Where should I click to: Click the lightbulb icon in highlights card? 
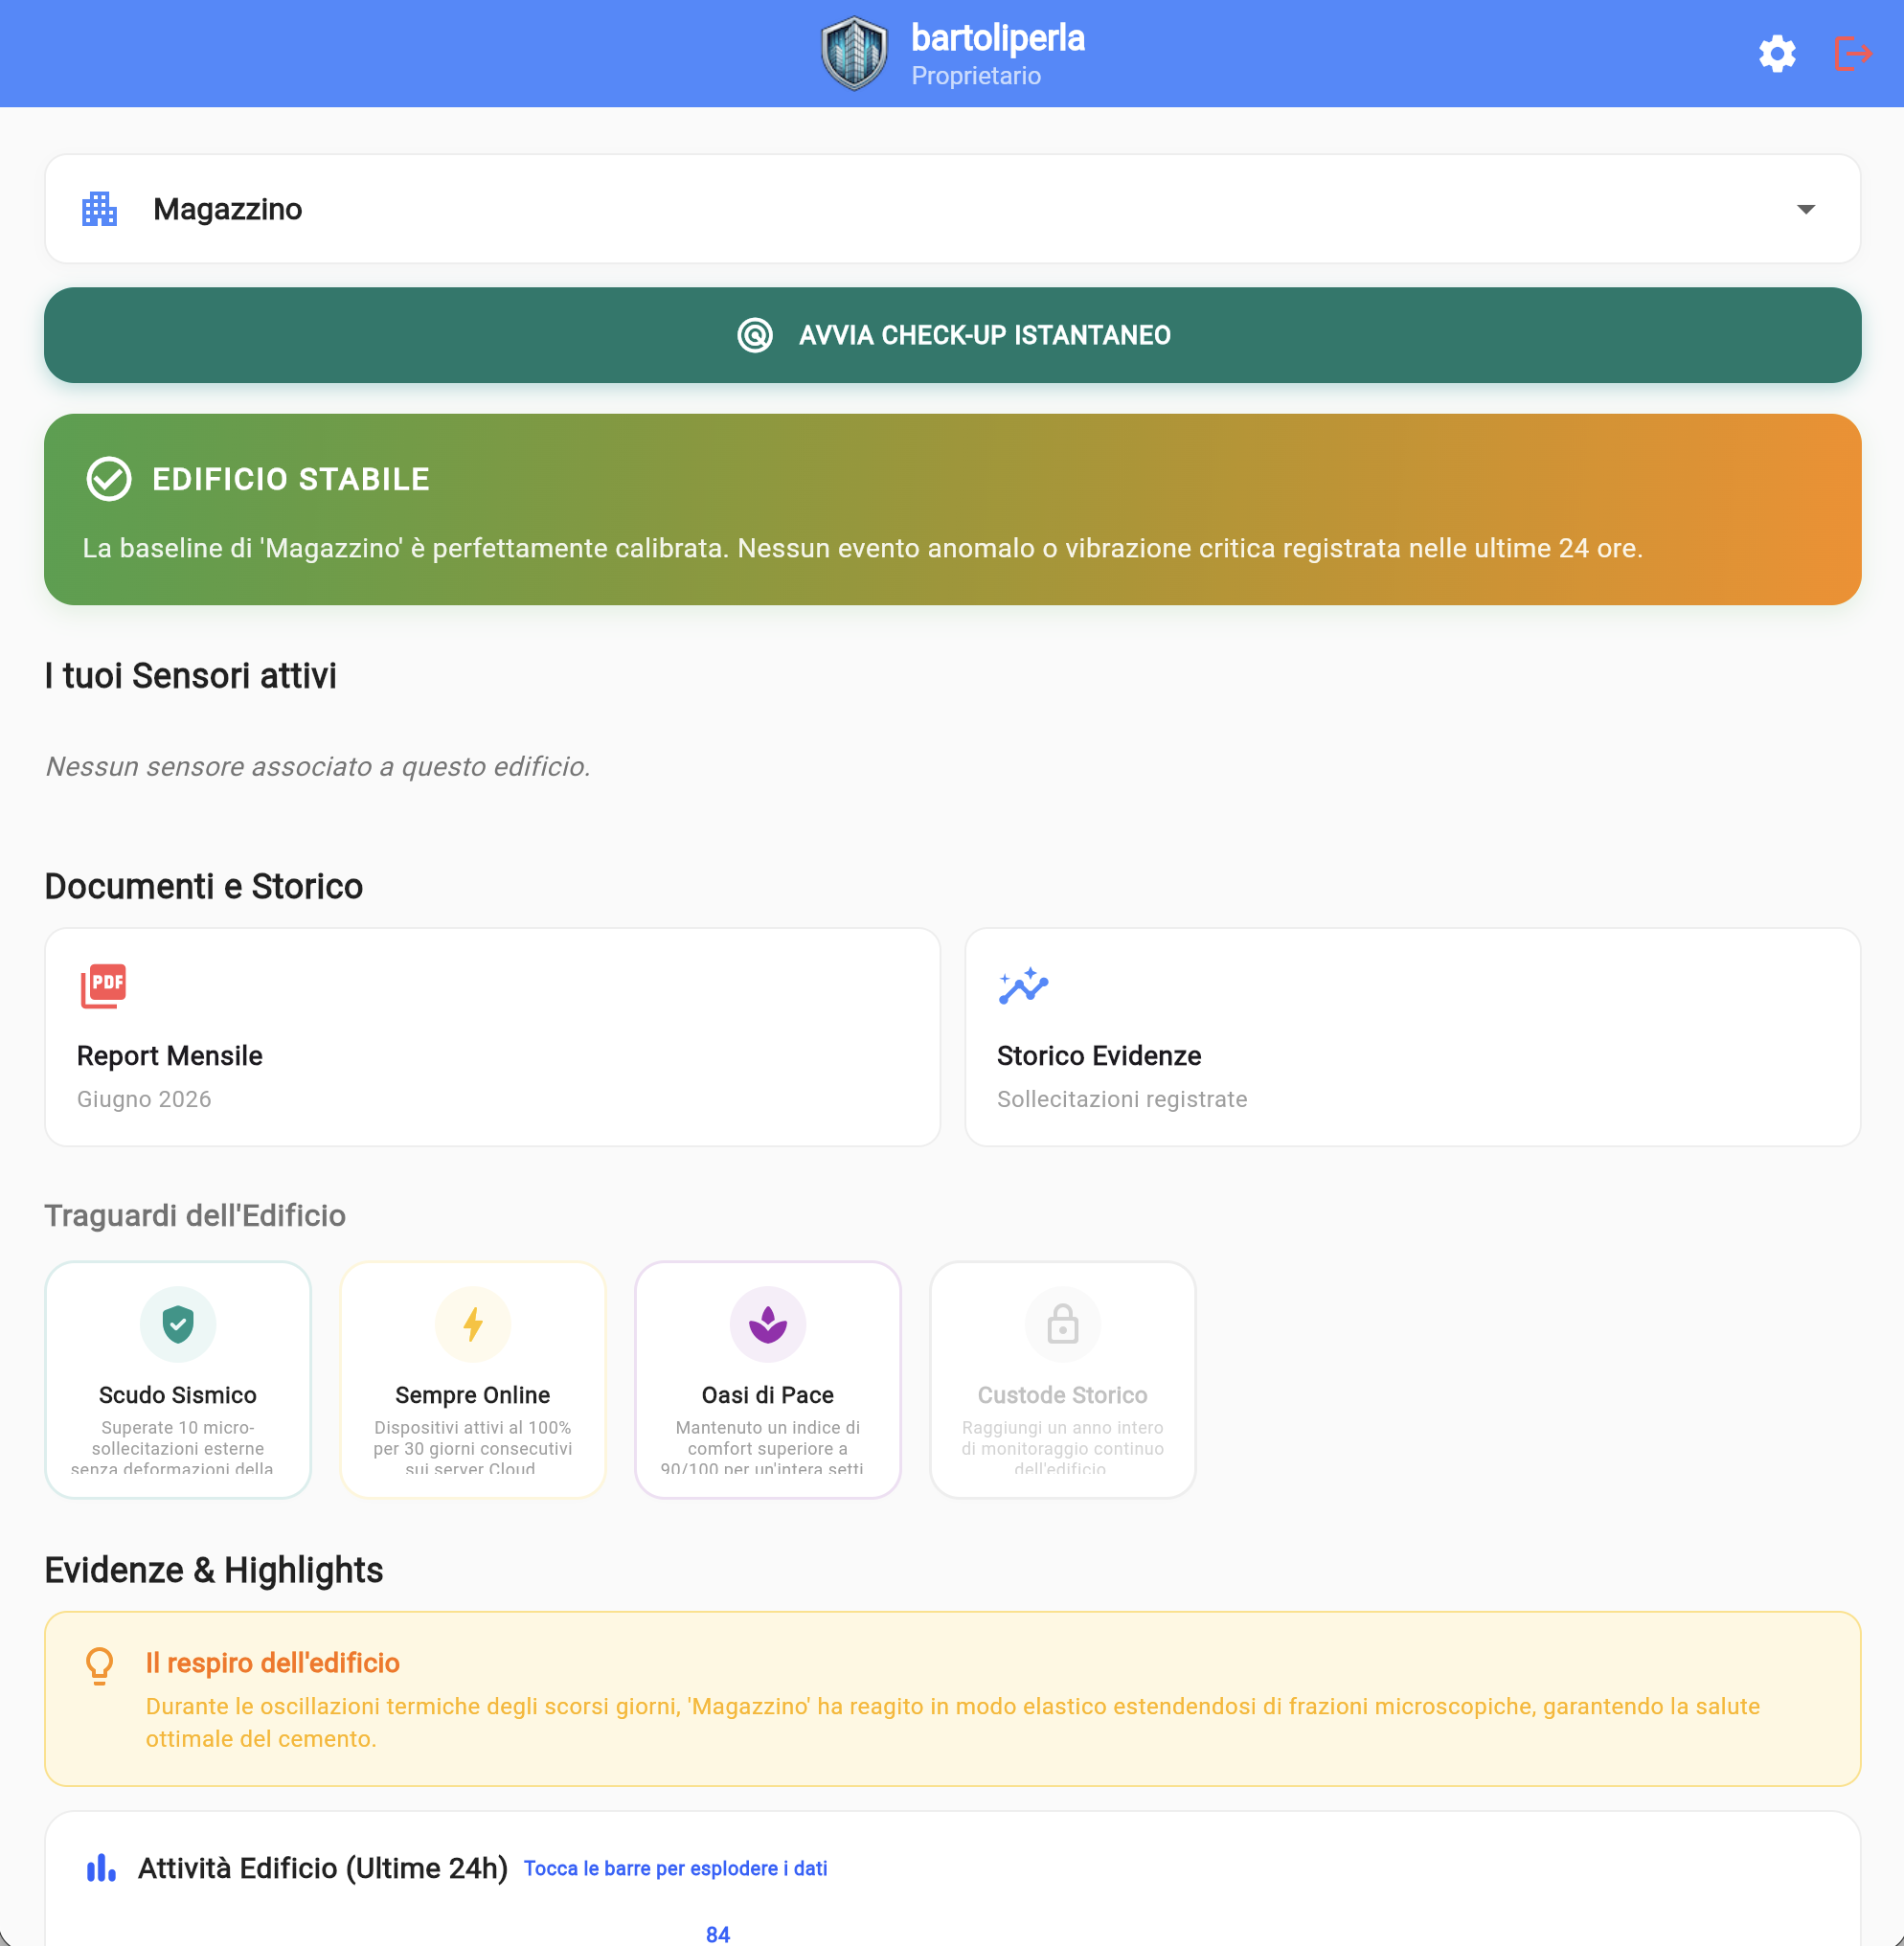point(99,1666)
